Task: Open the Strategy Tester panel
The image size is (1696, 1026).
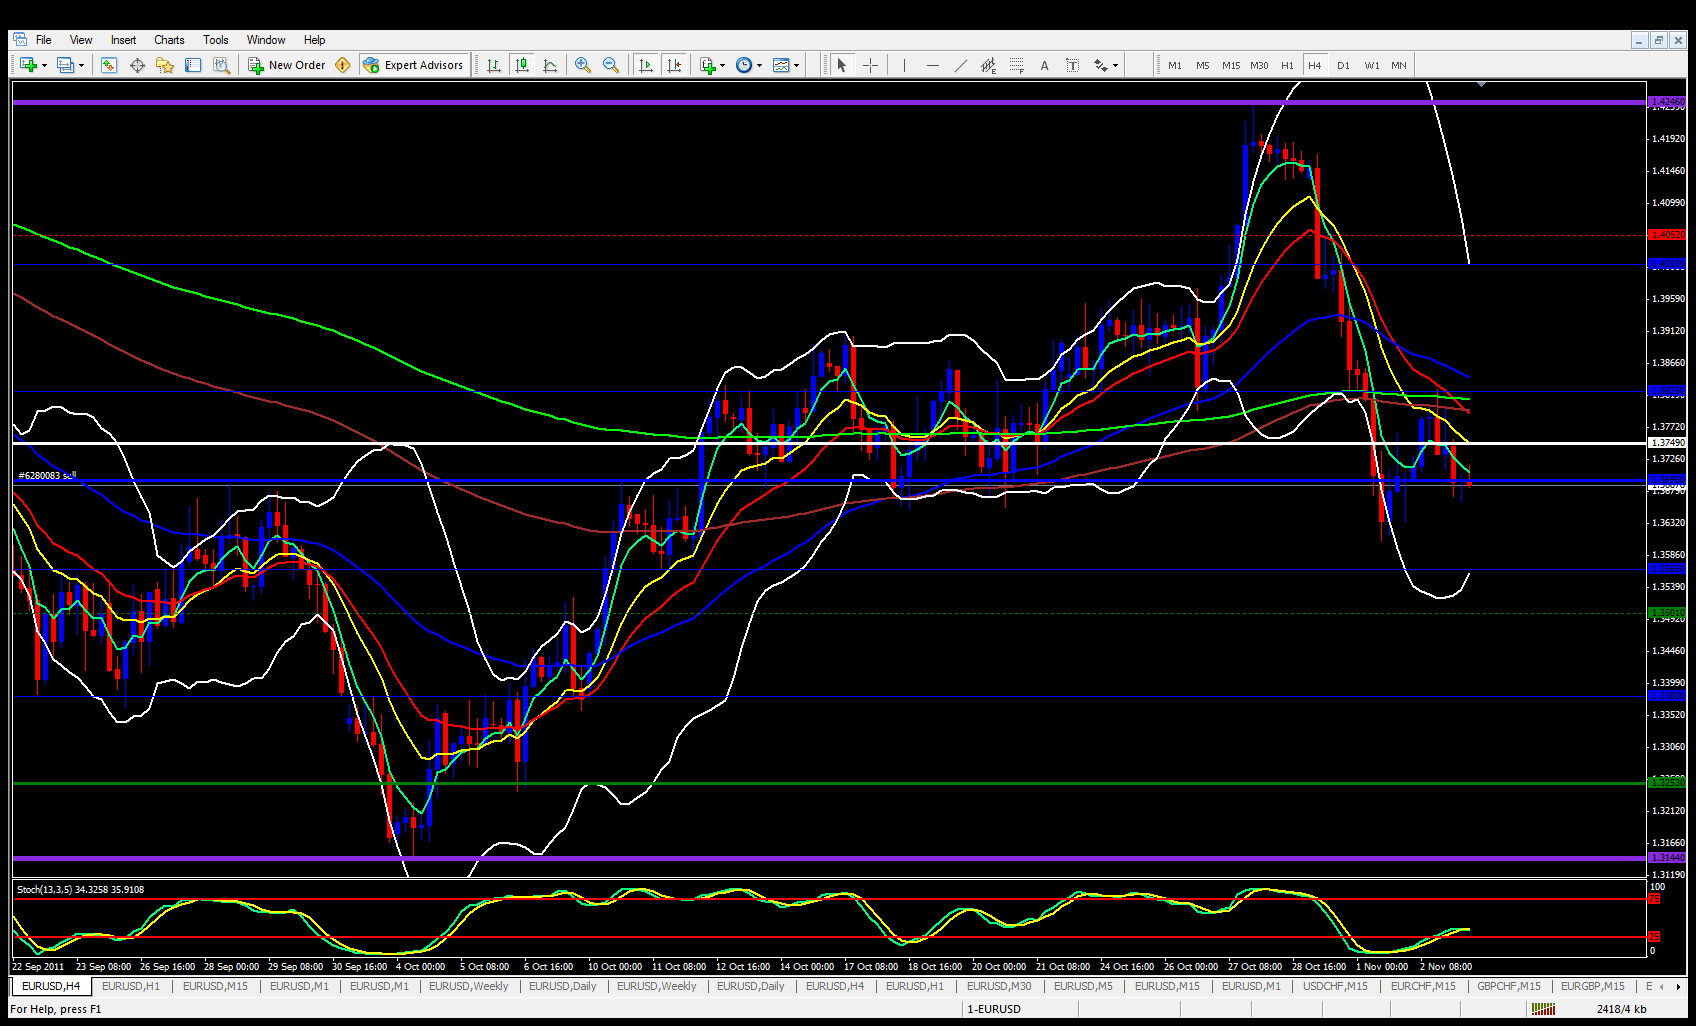Action: click(x=221, y=65)
